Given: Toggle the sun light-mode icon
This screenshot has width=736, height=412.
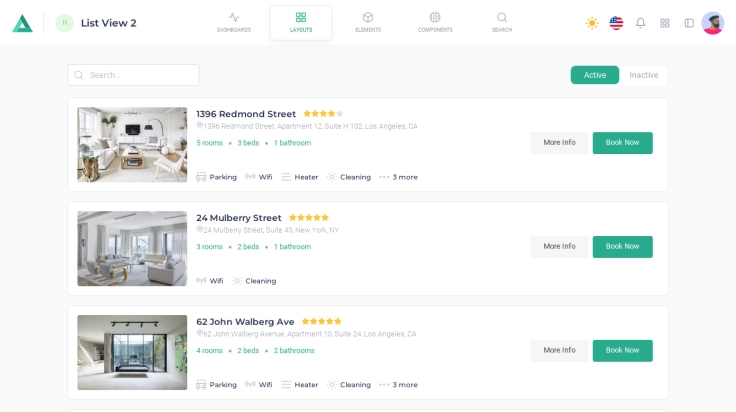Looking at the screenshot, I should click(592, 23).
